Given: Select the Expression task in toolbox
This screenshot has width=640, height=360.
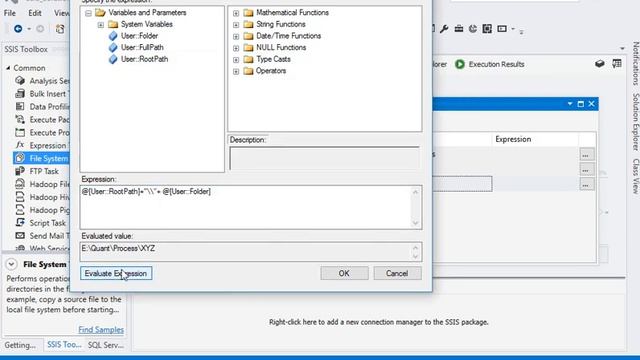Looking at the screenshot, I should (x=42, y=146).
